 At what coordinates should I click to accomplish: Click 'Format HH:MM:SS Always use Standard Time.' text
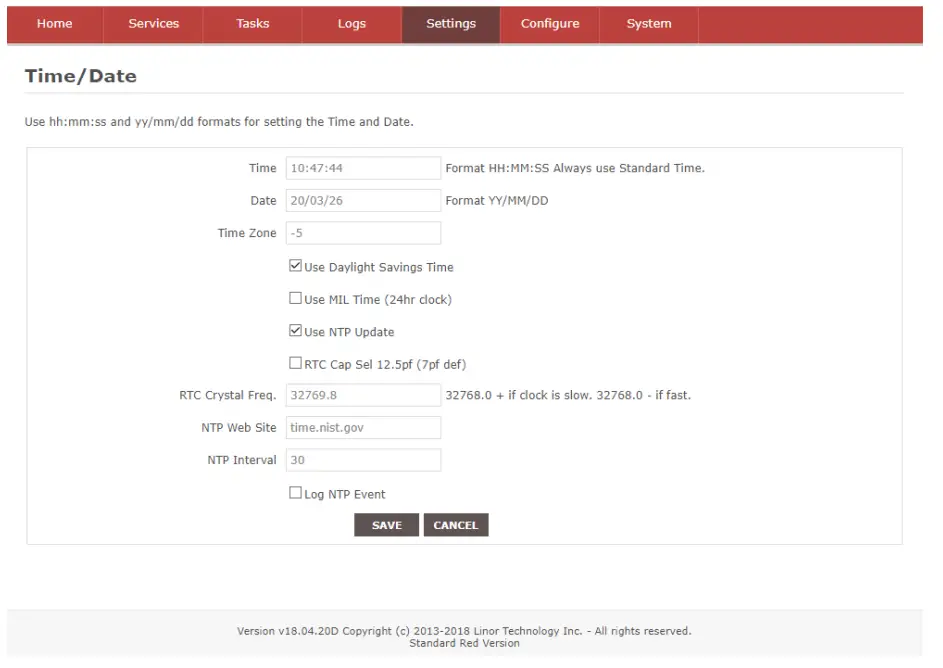[x=575, y=168]
